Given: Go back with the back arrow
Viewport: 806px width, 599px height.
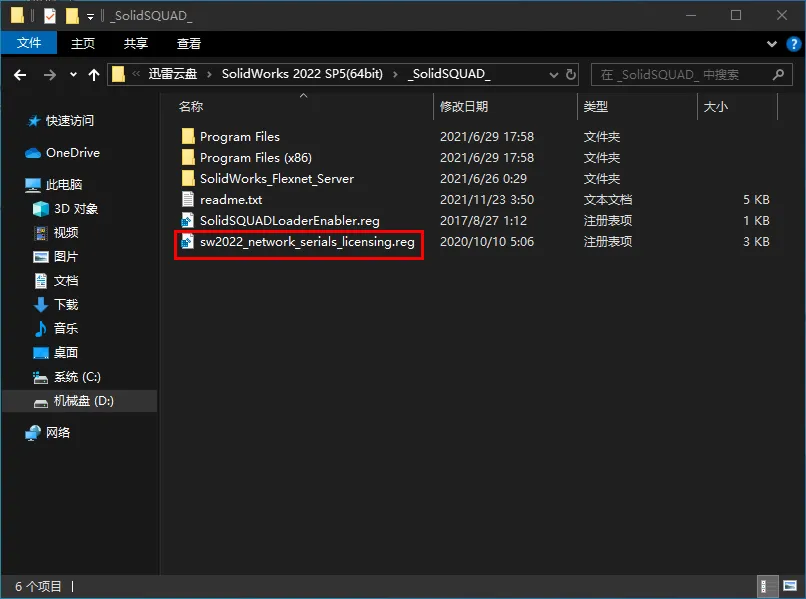Looking at the screenshot, I should tap(20, 75).
